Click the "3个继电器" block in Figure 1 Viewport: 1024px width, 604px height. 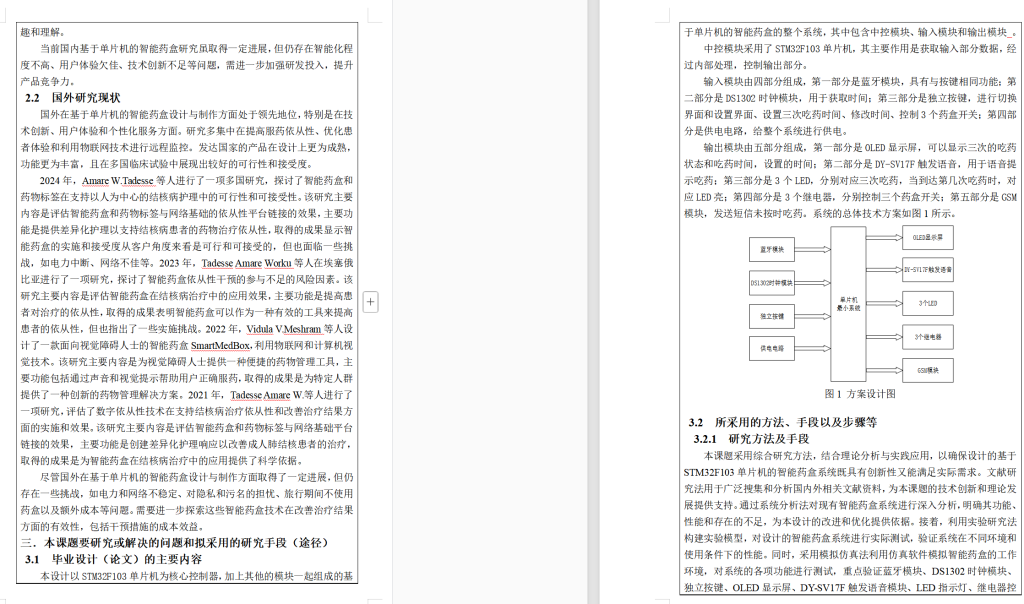point(927,337)
